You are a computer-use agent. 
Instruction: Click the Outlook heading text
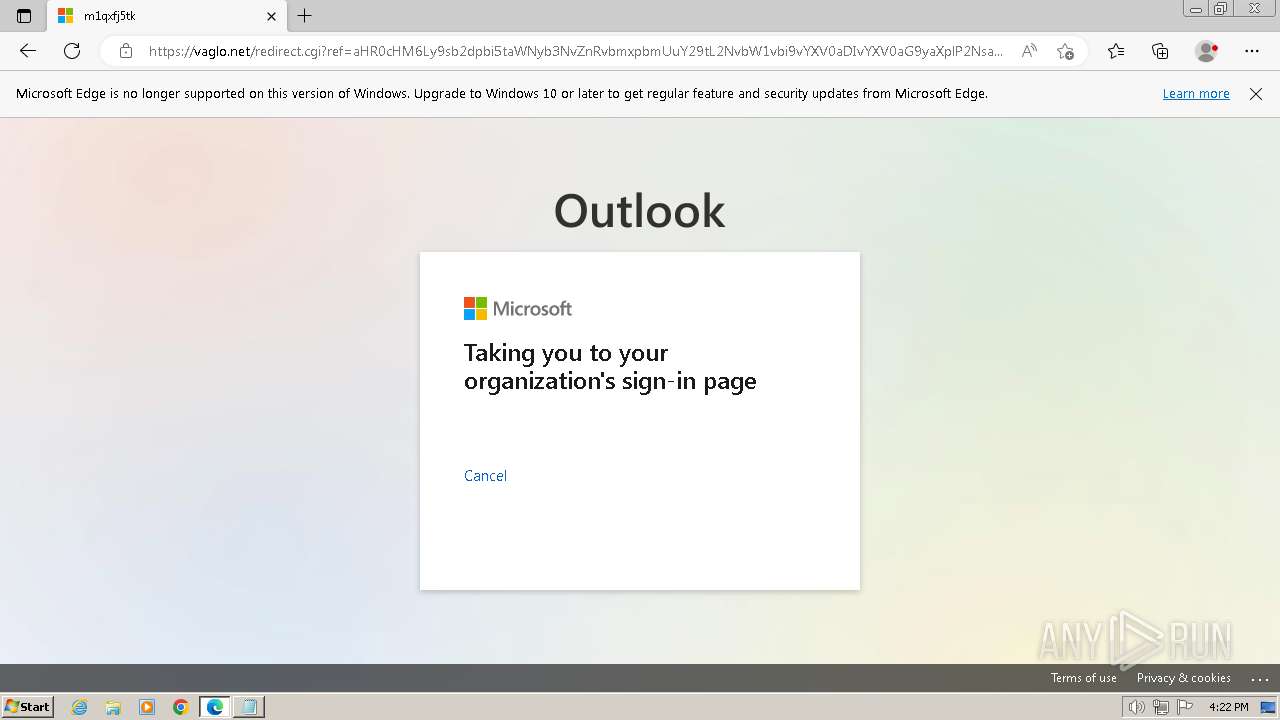click(x=640, y=211)
